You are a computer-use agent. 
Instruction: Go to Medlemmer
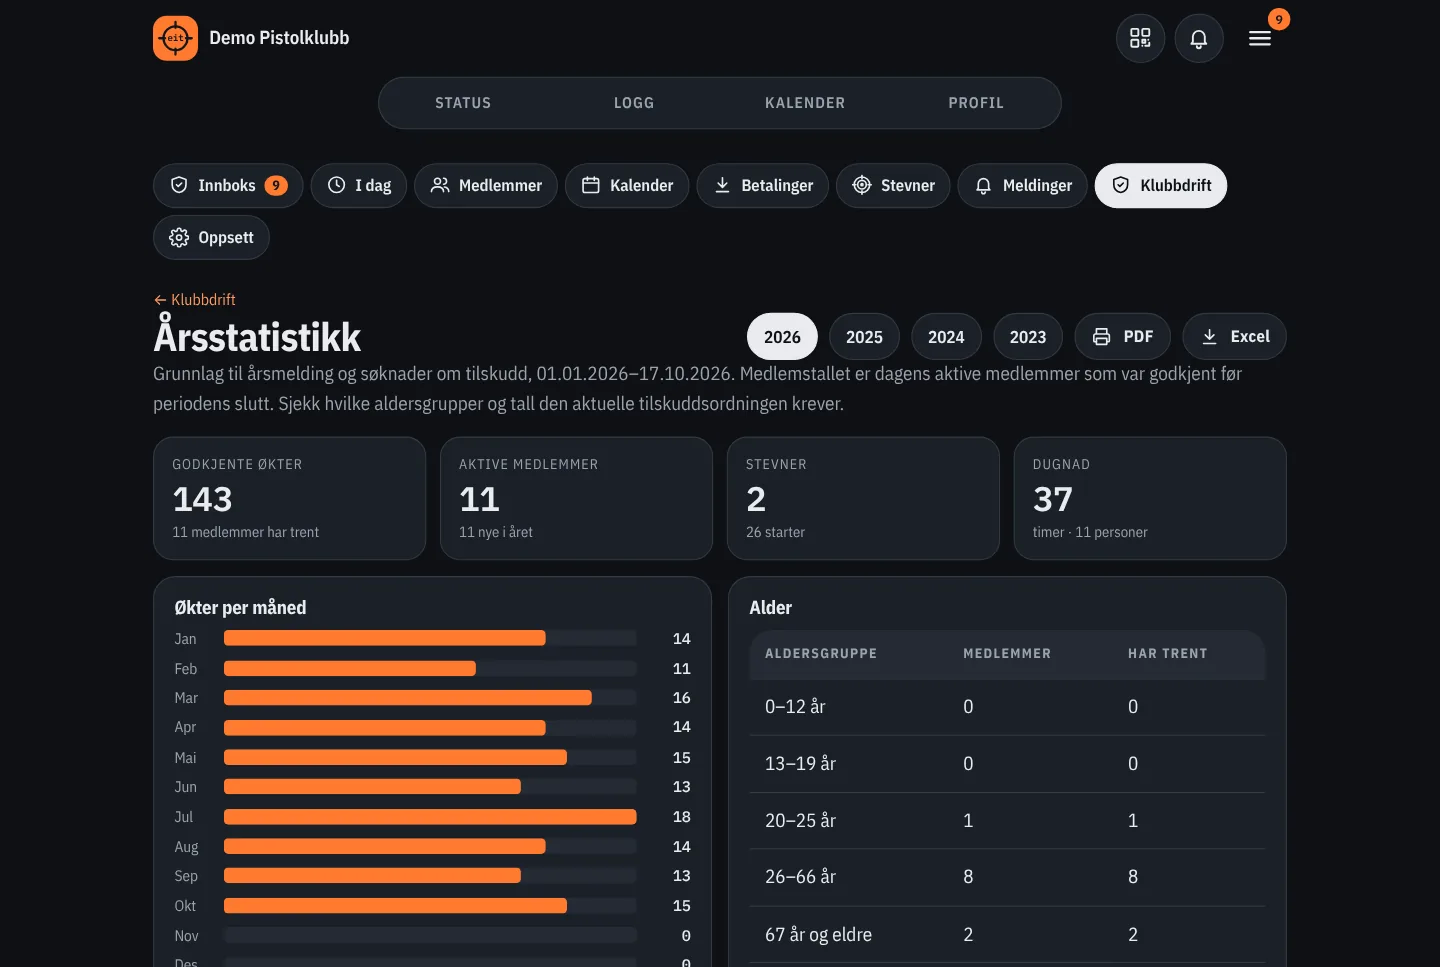(486, 185)
